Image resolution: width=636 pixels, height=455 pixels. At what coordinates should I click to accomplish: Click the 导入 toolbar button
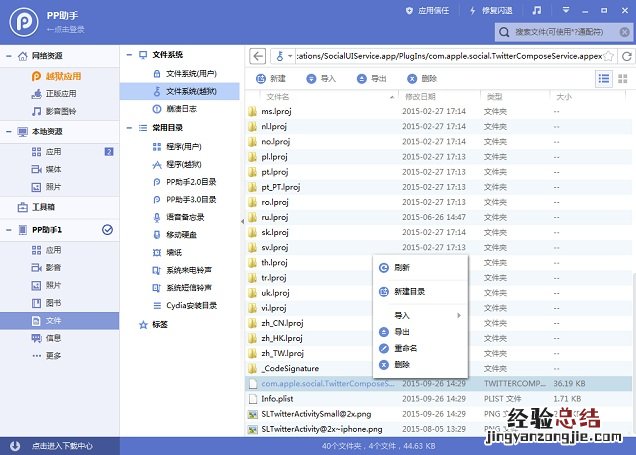point(321,79)
